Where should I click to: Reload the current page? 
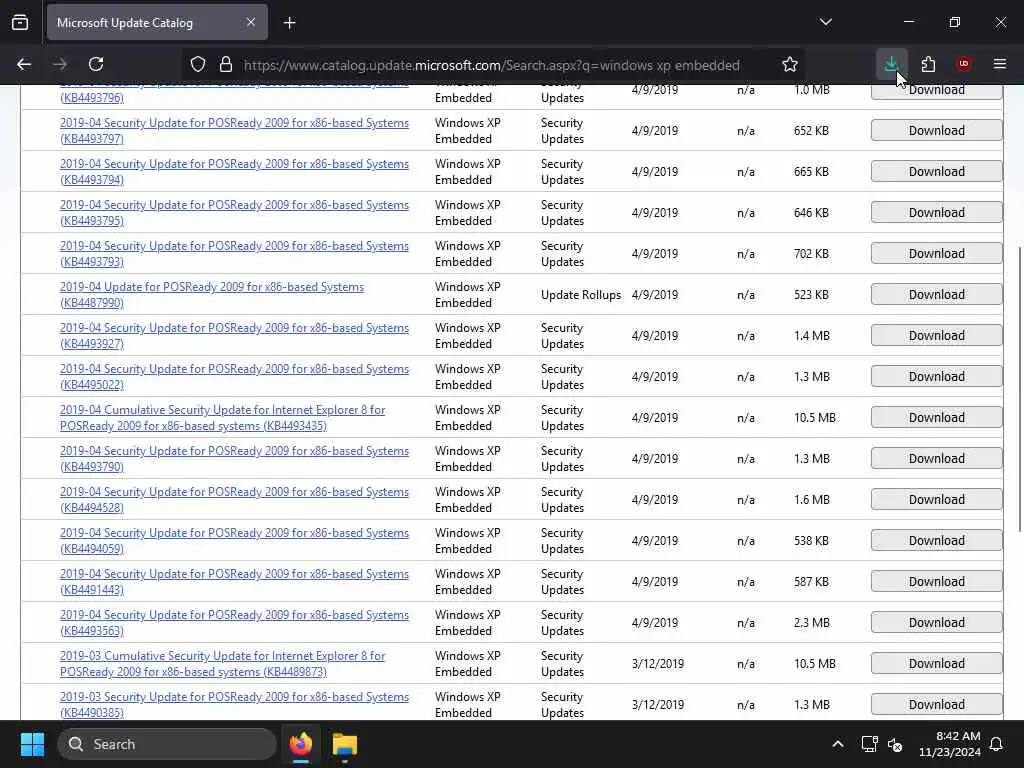(x=96, y=64)
